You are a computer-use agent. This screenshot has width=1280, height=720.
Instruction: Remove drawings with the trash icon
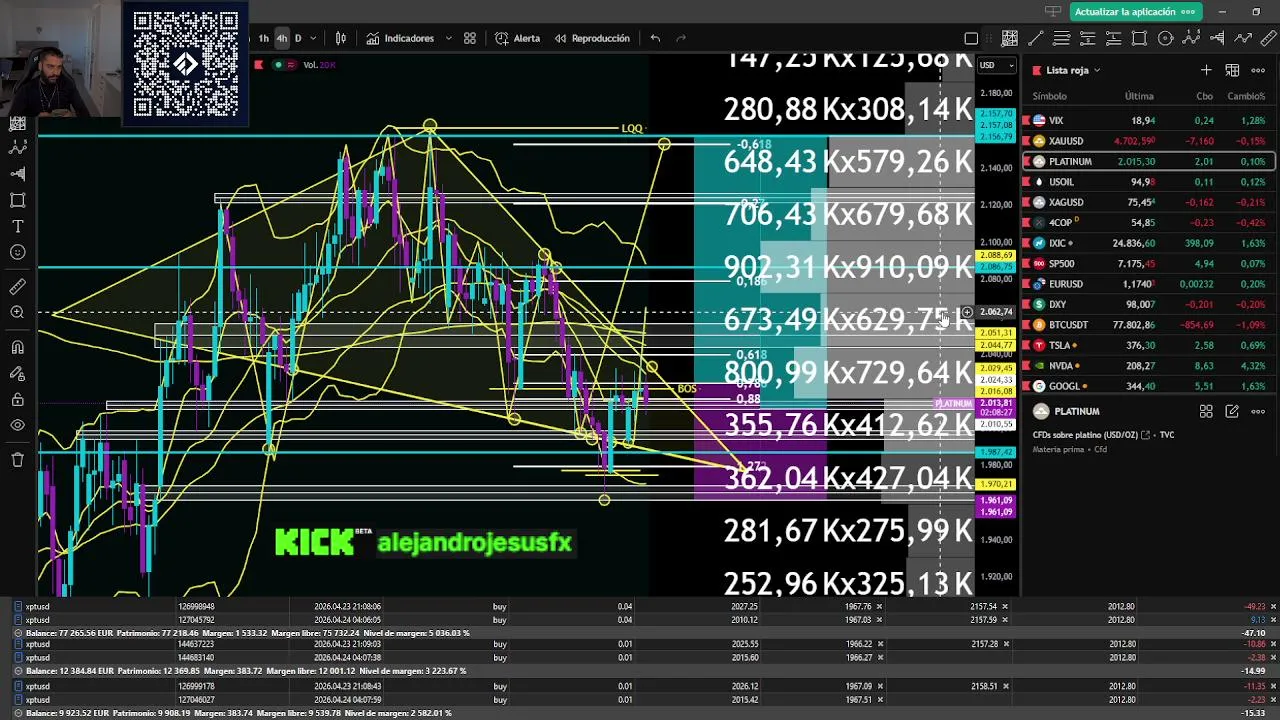[x=17, y=460]
